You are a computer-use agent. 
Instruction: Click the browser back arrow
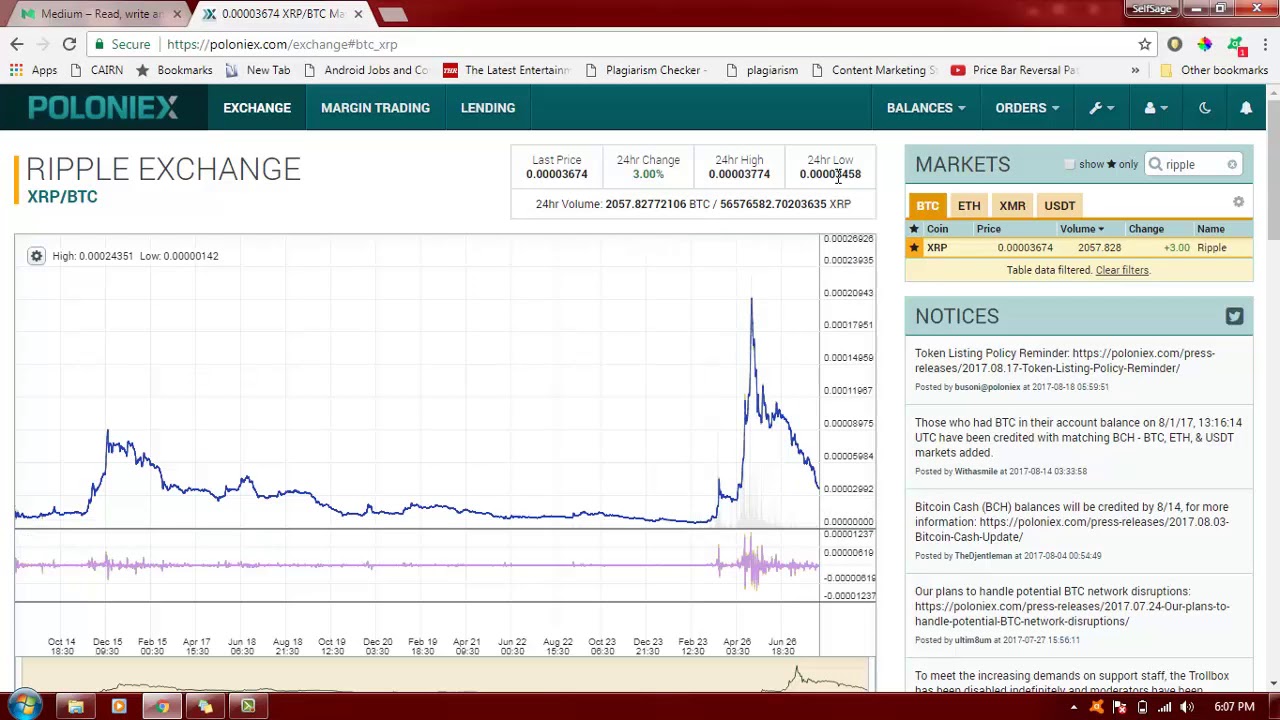click(x=17, y=44)
